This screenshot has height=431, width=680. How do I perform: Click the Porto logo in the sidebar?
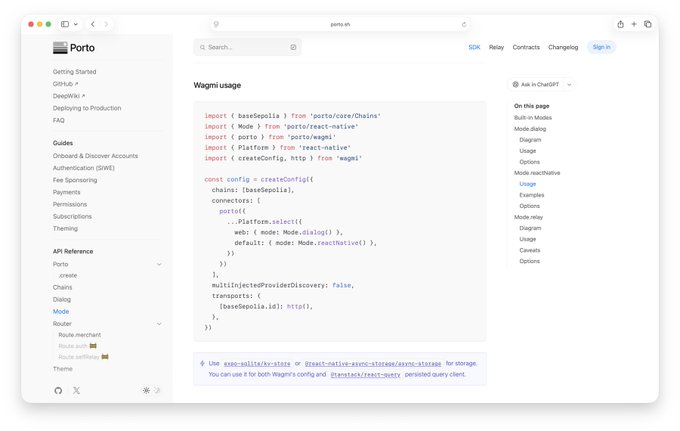(x=74, y=47)
